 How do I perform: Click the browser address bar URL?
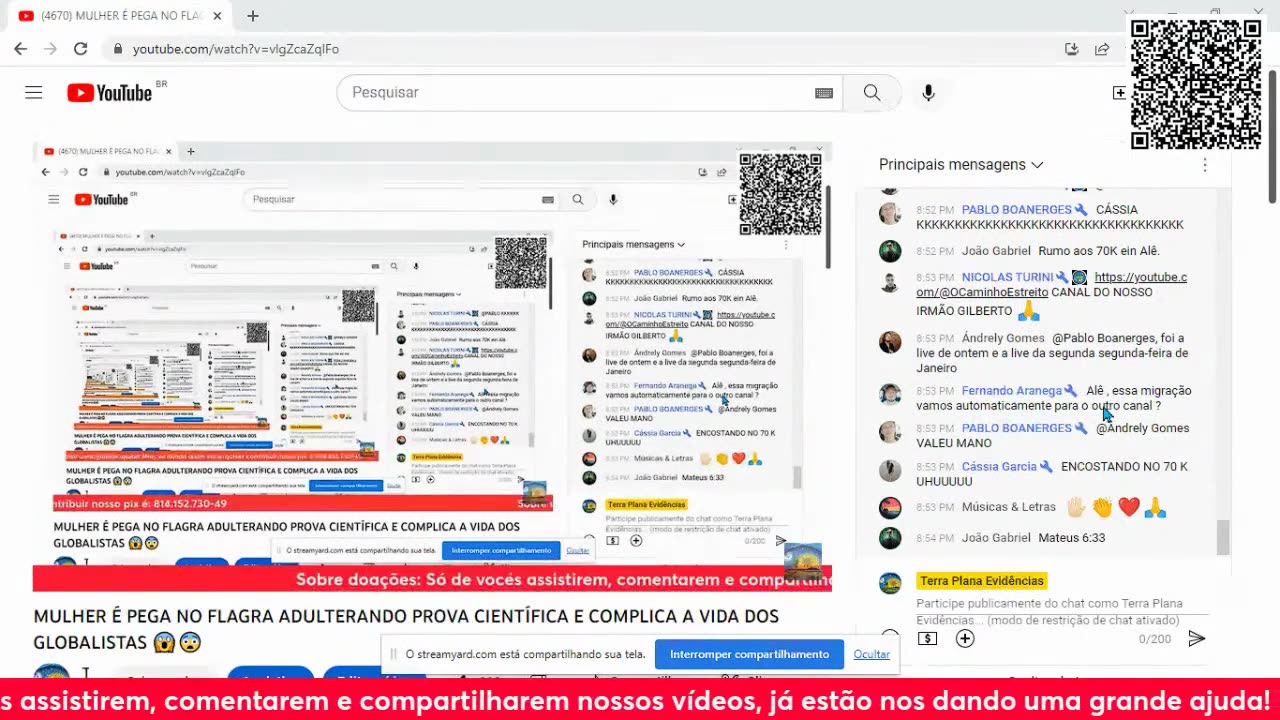235,49
